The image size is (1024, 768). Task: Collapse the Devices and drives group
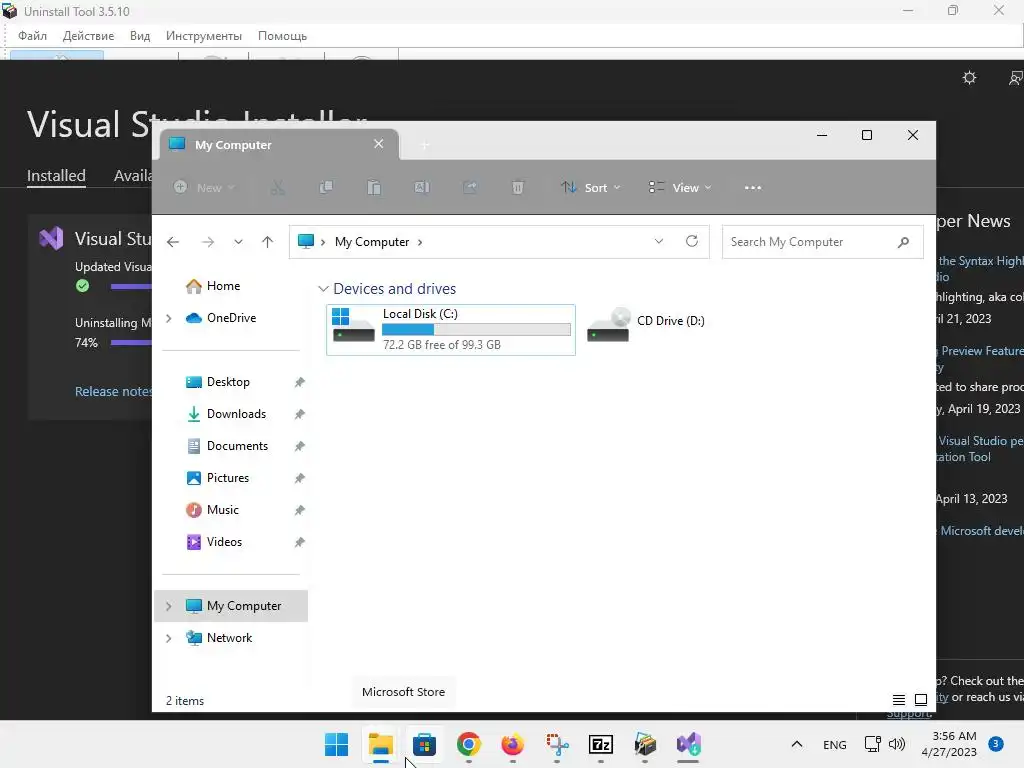[323, 289]
